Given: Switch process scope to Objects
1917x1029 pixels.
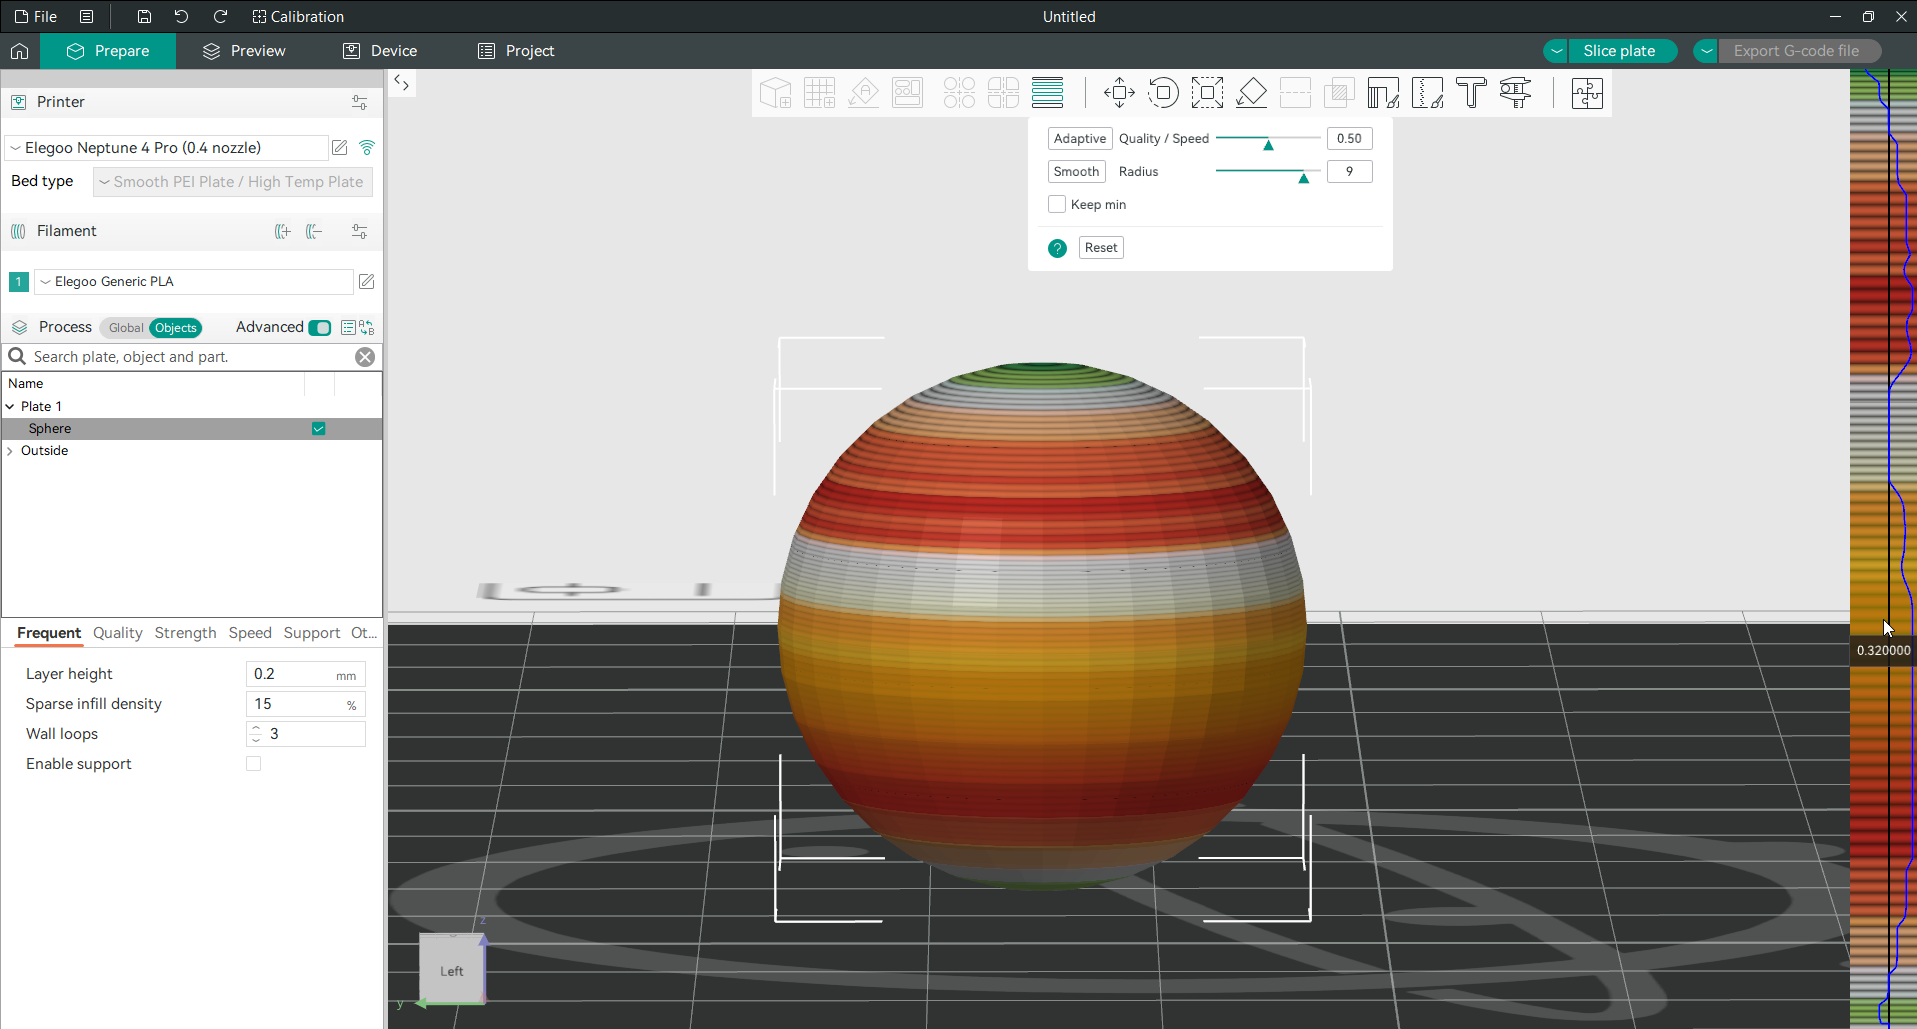Looking at the screenshot, I should pos(176,328).
